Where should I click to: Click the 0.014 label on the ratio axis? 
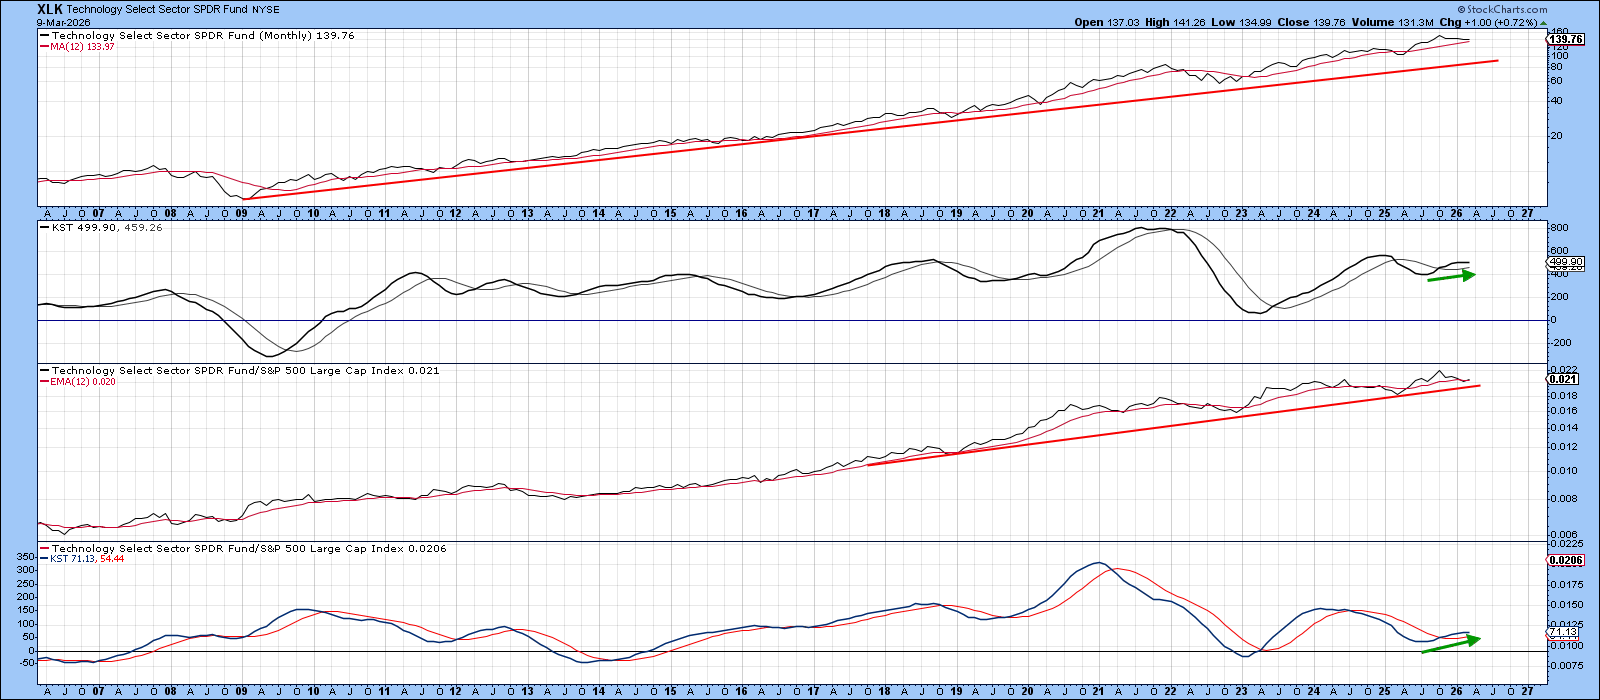[1564, 428]
